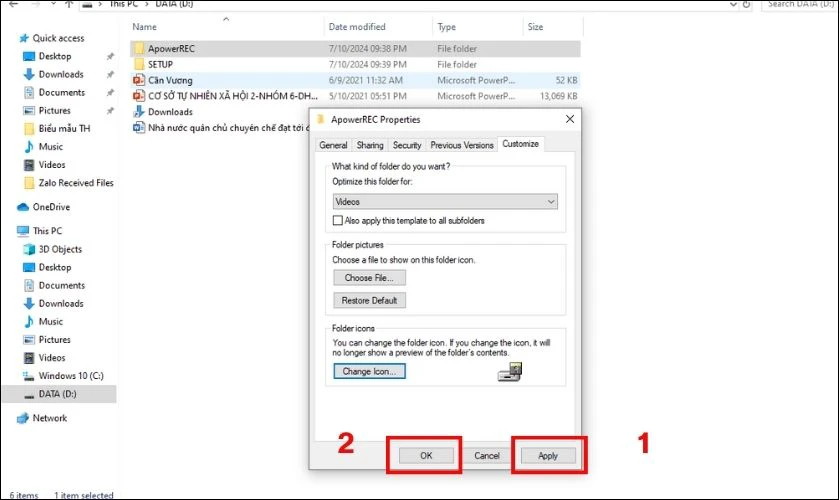The height and width of the screenshot is (500, 840).
Task: Click the Videos icon under This PC
Action: [29, 358]
